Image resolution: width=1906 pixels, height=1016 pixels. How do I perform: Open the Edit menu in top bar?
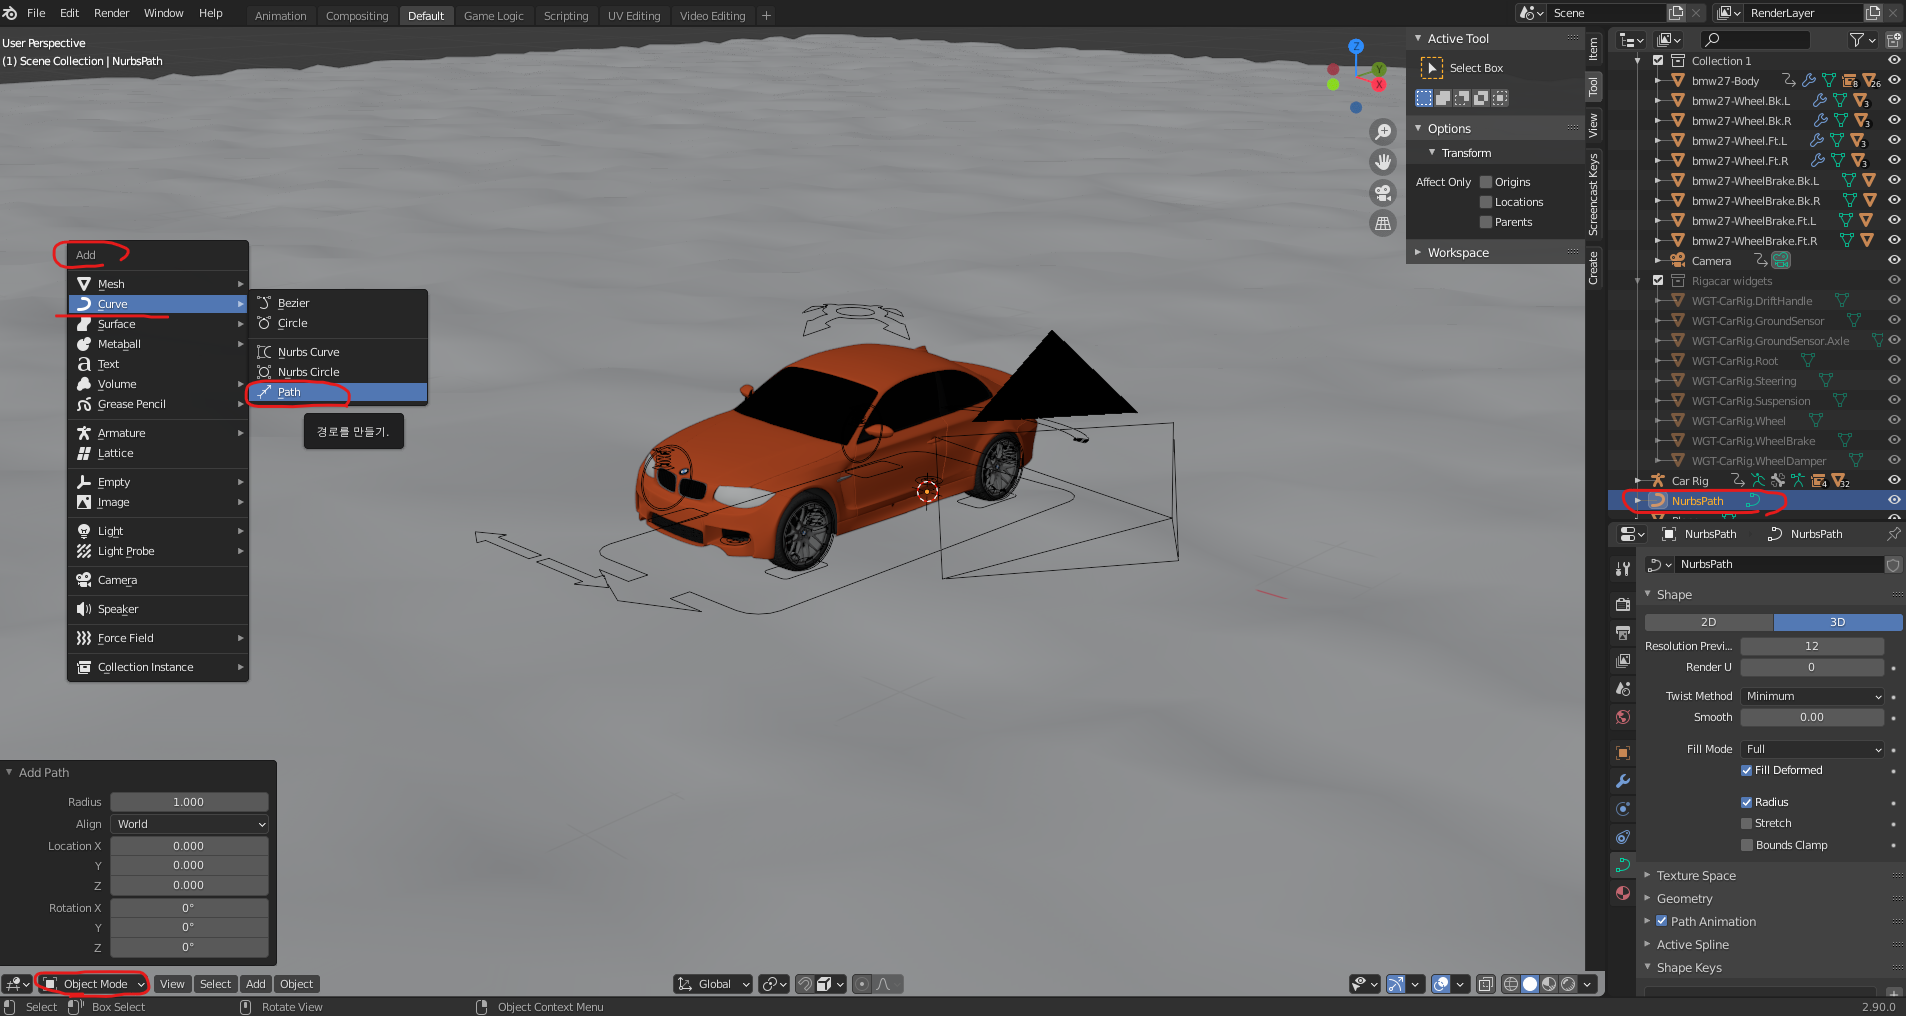[70, 13]
